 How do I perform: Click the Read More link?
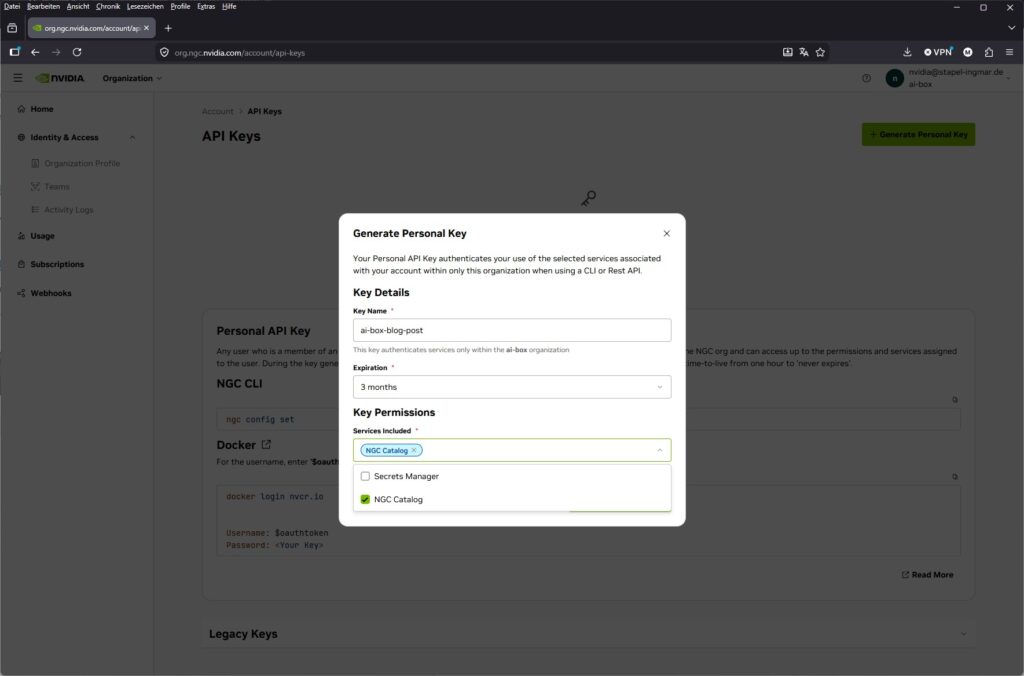(927, 575)
